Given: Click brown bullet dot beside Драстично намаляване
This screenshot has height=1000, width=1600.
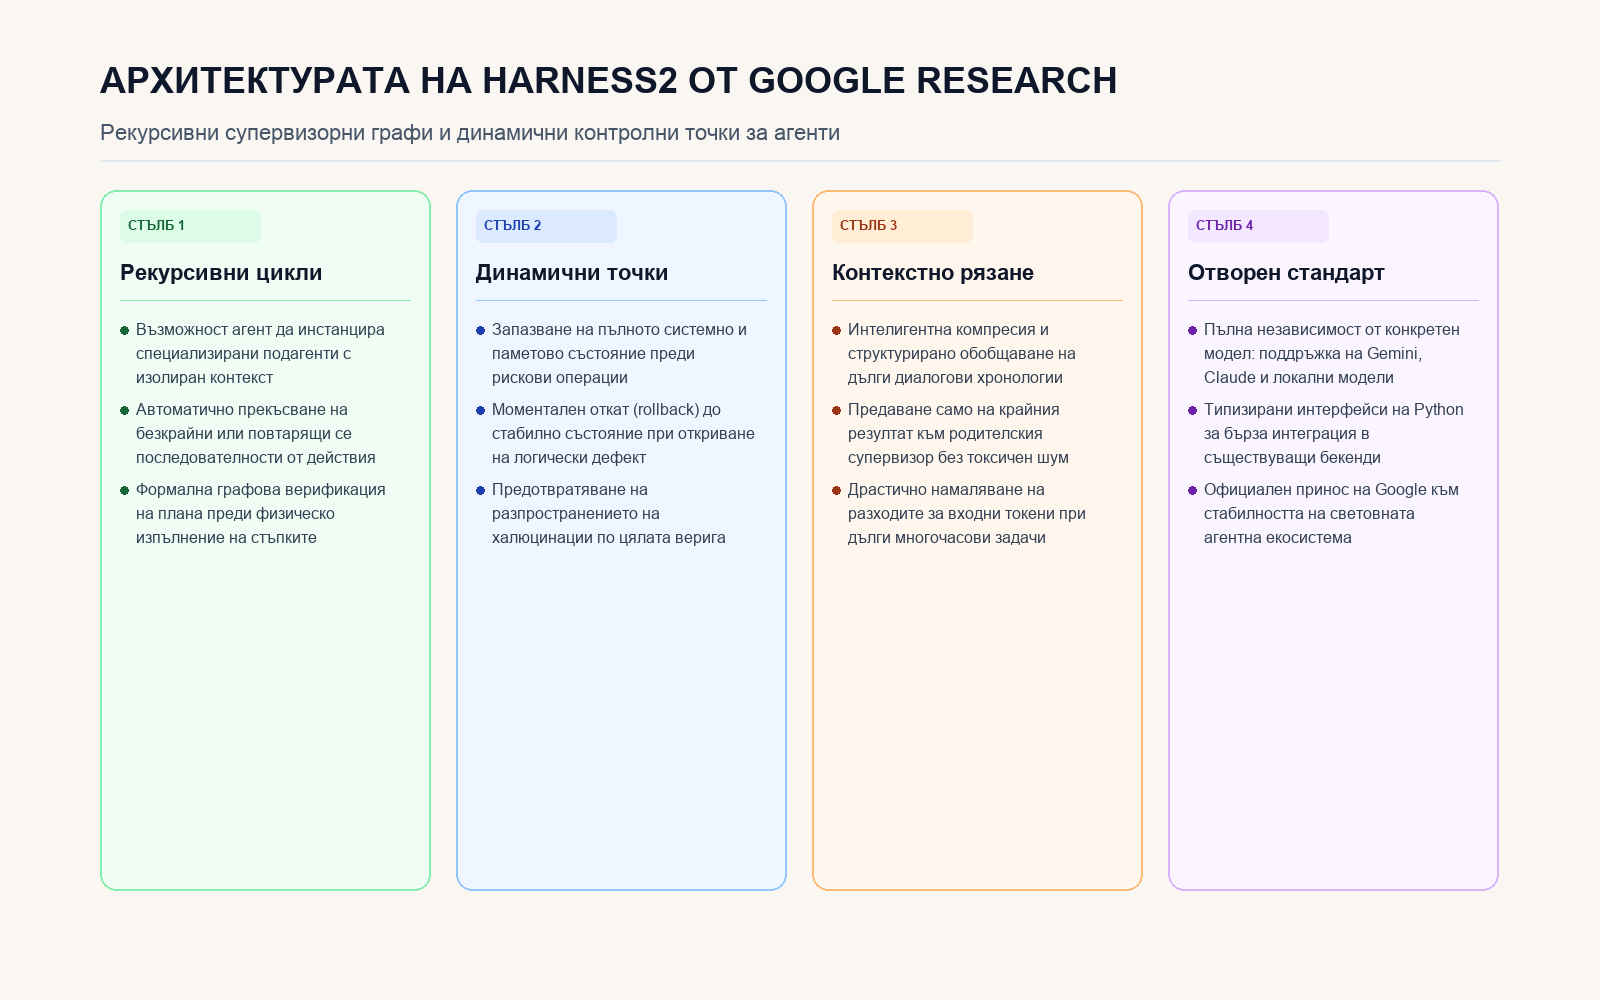Looking at the screenshot, I should tap(837, 490).
